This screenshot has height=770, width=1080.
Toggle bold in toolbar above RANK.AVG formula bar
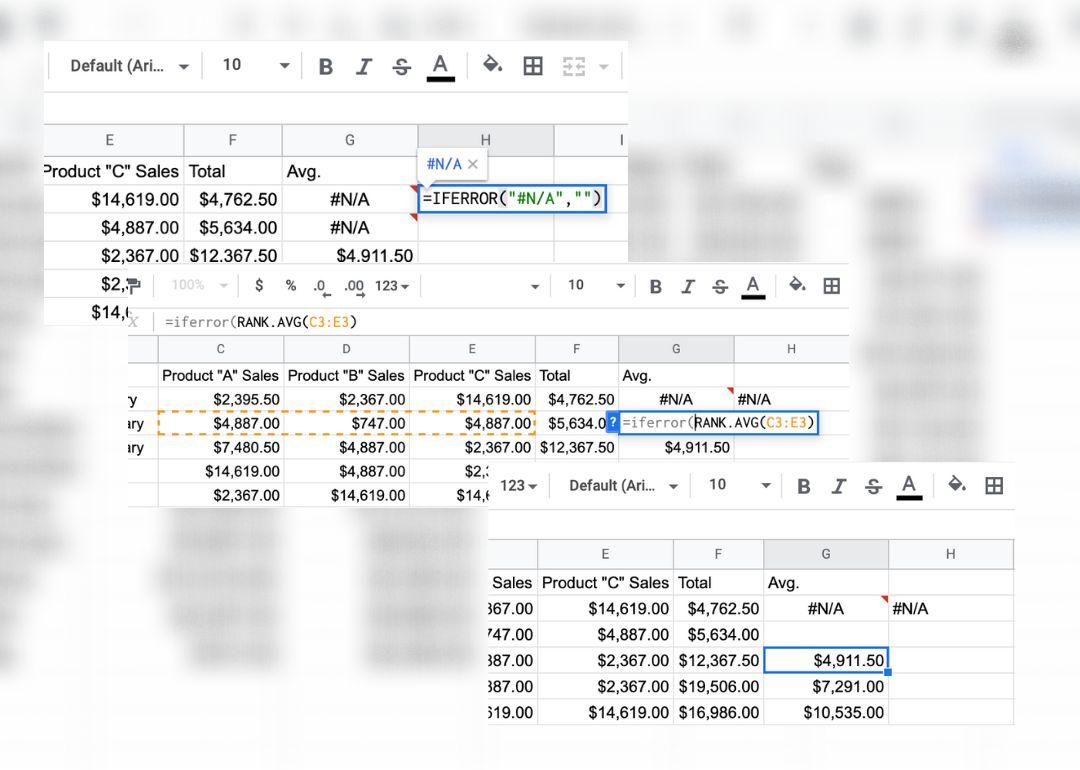pyautogui.click(x=656, y=287)
